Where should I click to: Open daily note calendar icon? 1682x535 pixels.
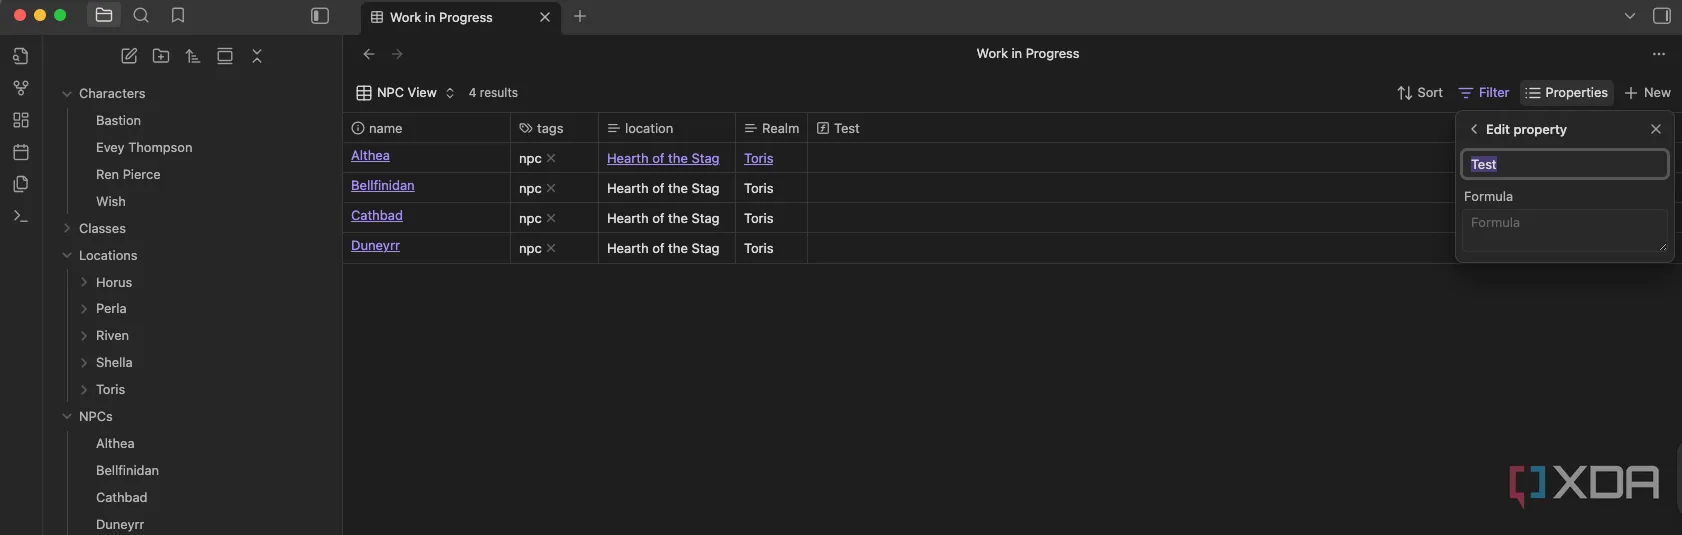tap(21, 152)
